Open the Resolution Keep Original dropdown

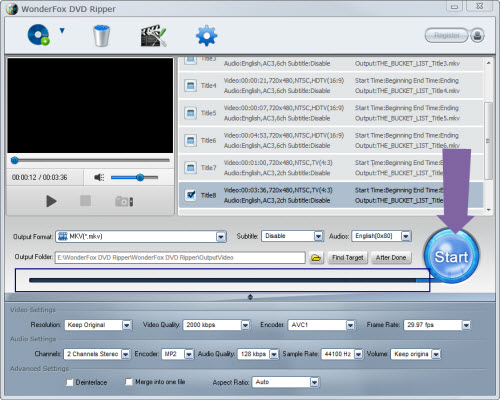127,325
